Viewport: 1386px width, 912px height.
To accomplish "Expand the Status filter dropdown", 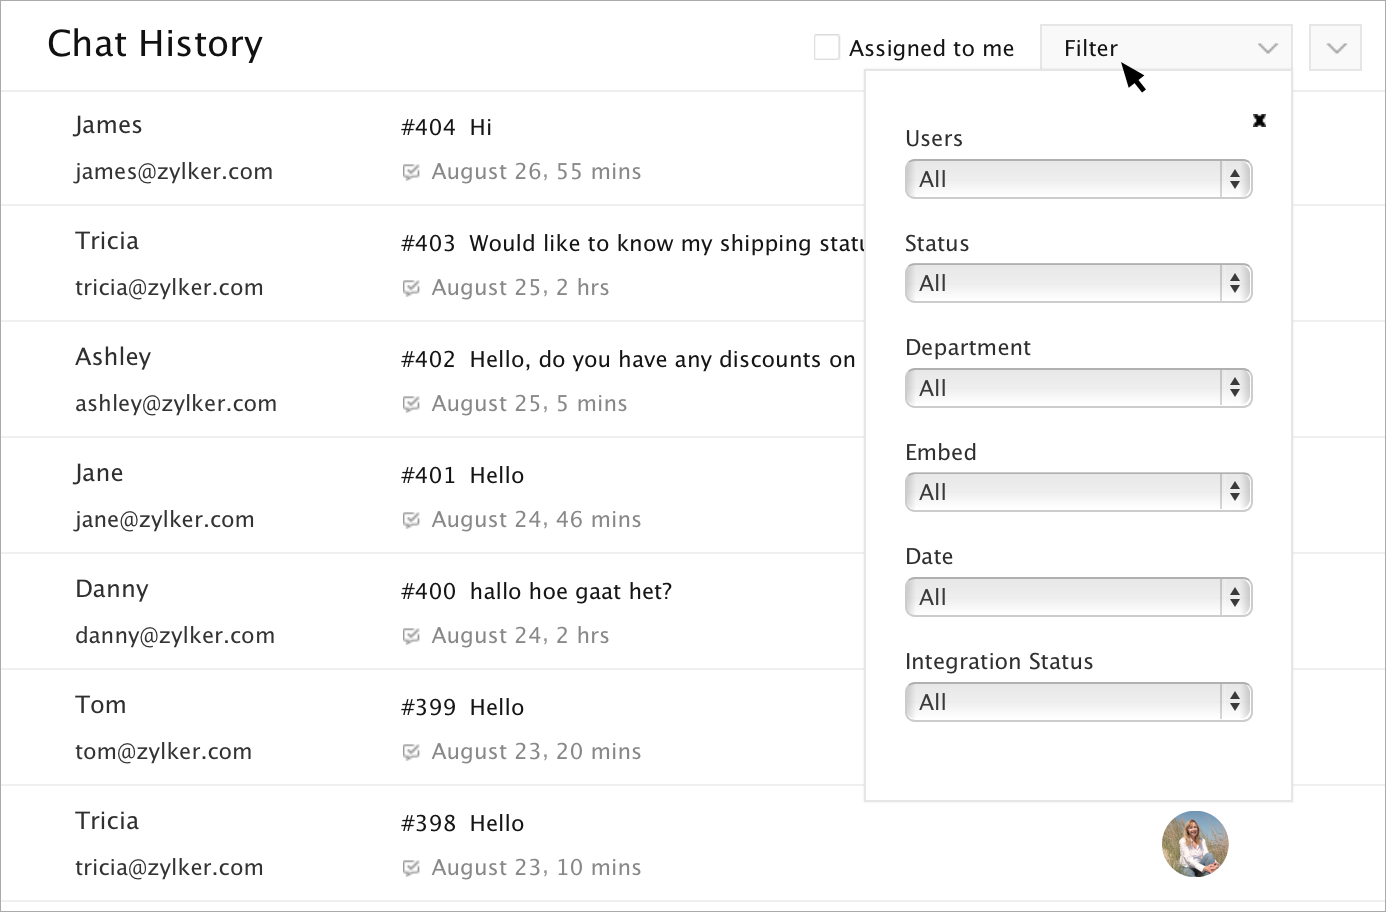I will [x=1078, y=284].
